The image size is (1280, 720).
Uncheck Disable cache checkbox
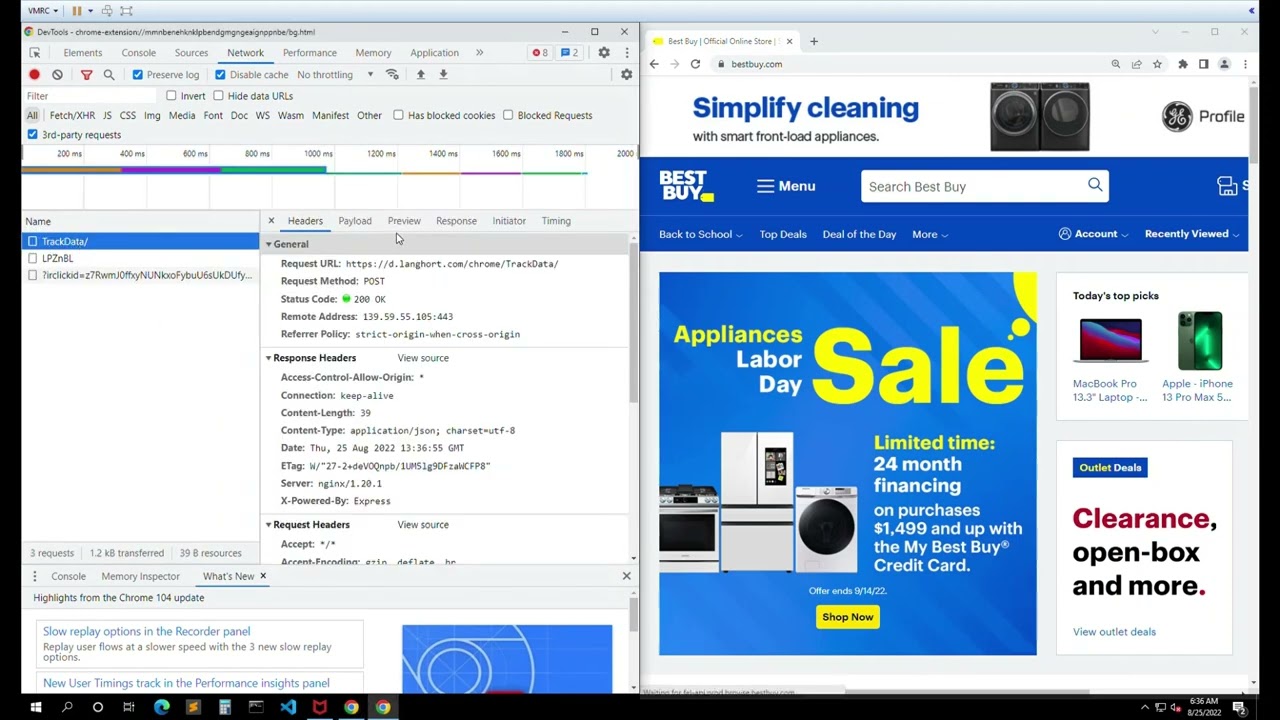point(220,75)
